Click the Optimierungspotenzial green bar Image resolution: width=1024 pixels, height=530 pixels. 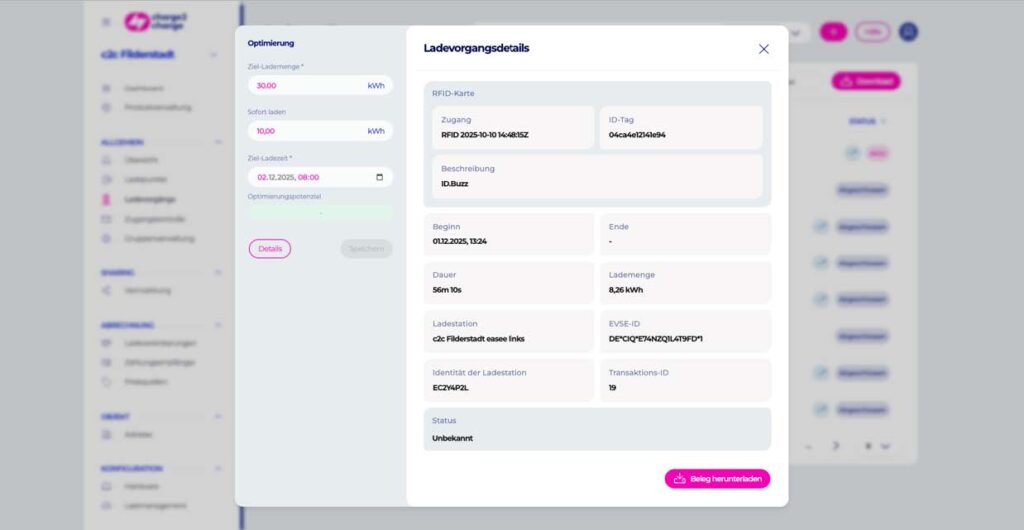coord(320,213)
